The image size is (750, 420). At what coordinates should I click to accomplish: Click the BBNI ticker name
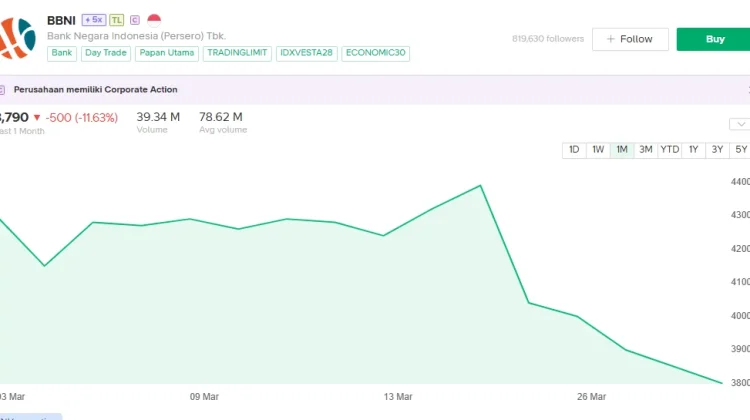click(61, 21)
